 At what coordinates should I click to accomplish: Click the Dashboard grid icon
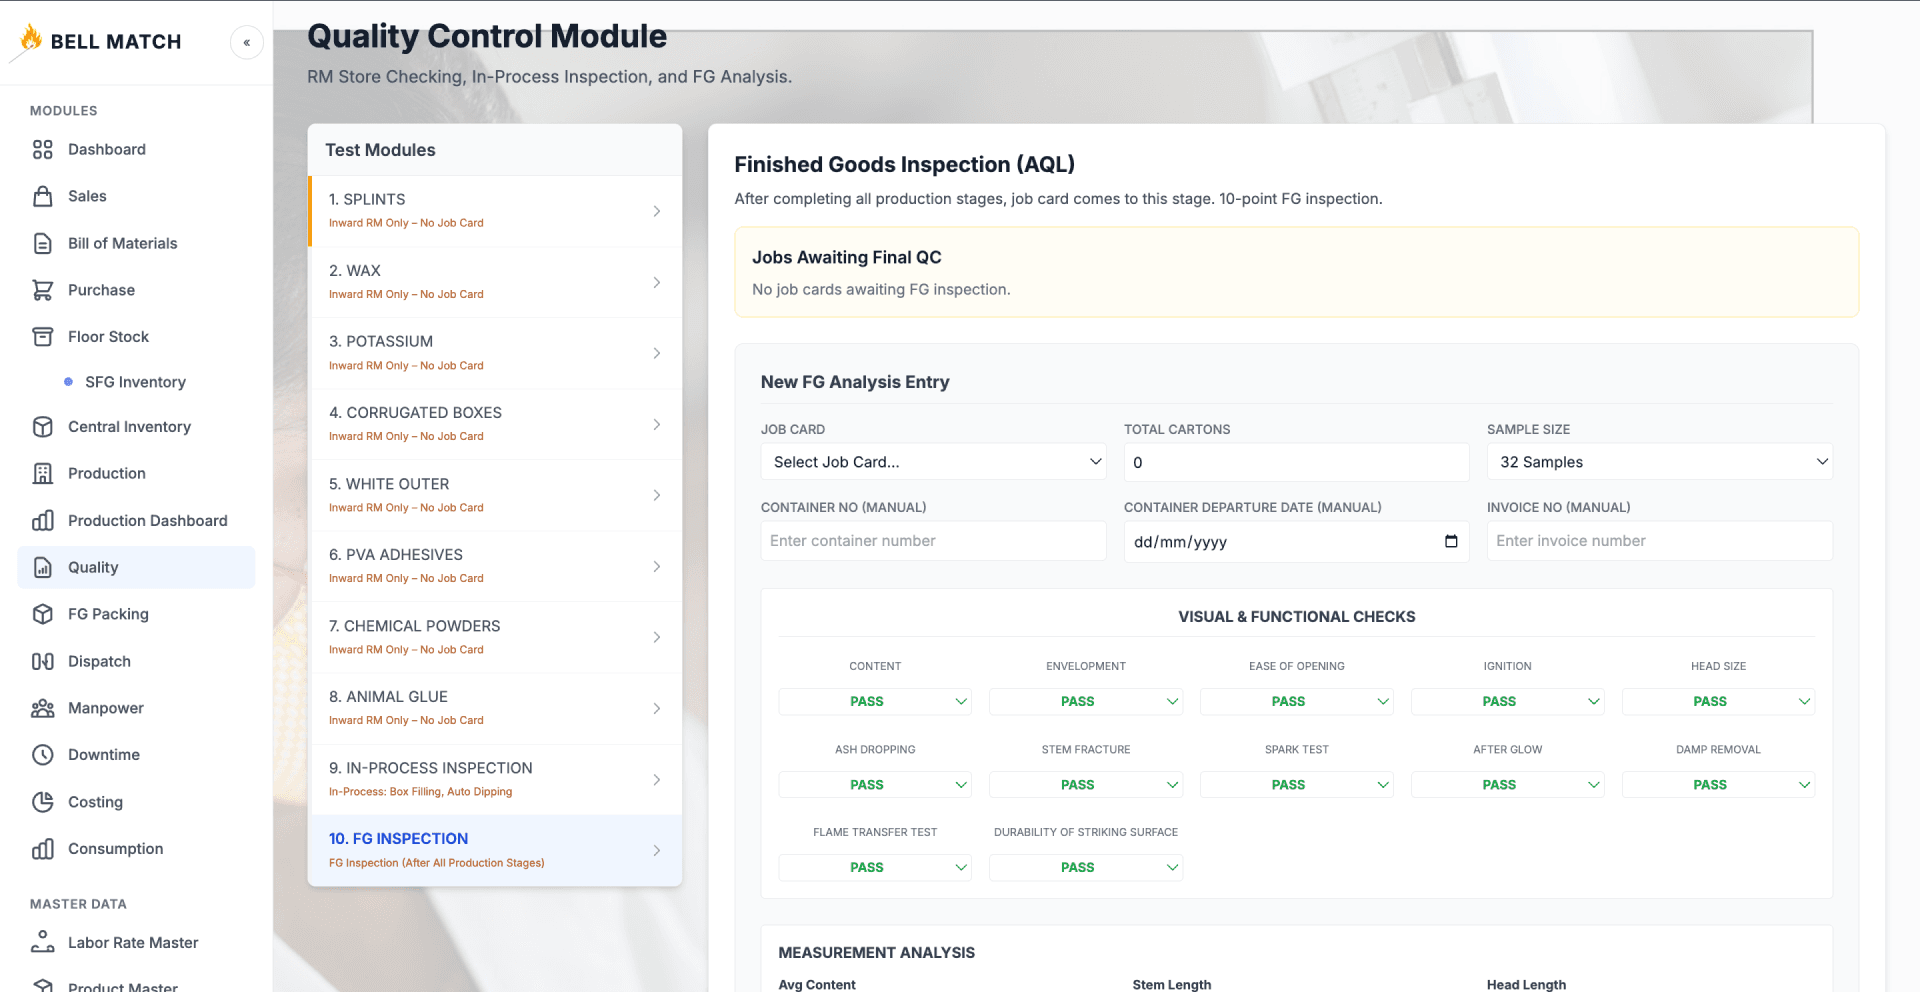point(43,150)
